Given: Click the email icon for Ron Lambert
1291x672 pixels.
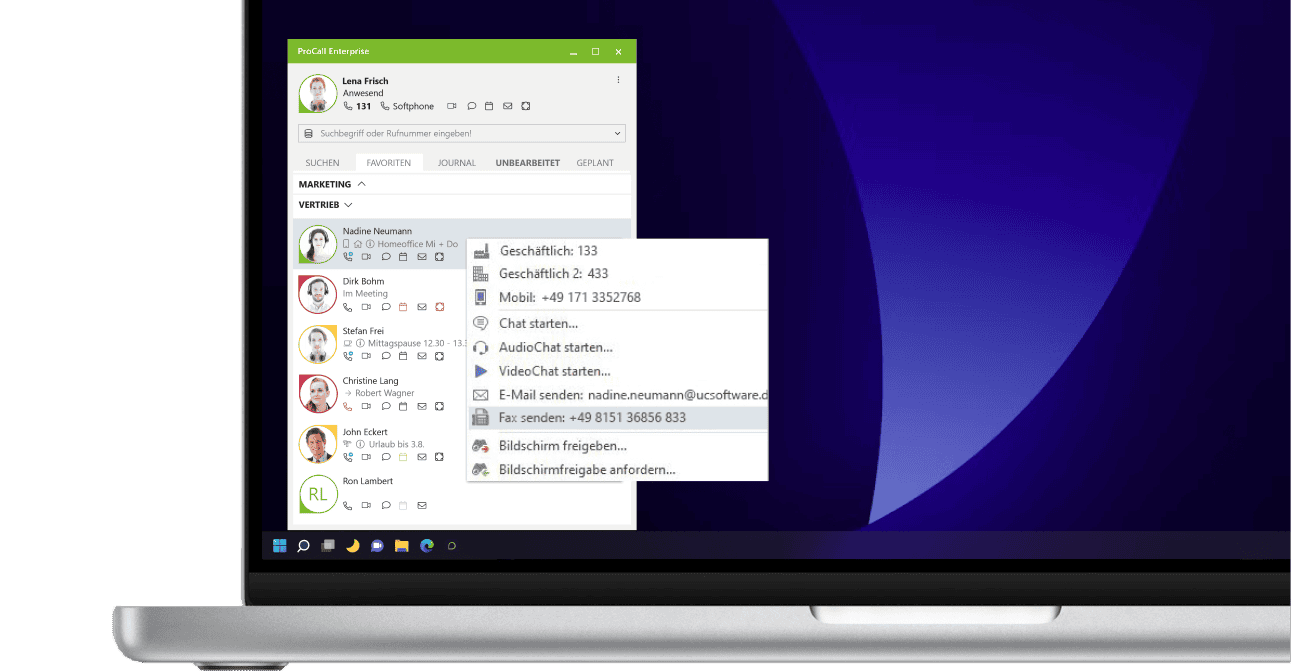Looking at the screenshot, I should 422,506.
